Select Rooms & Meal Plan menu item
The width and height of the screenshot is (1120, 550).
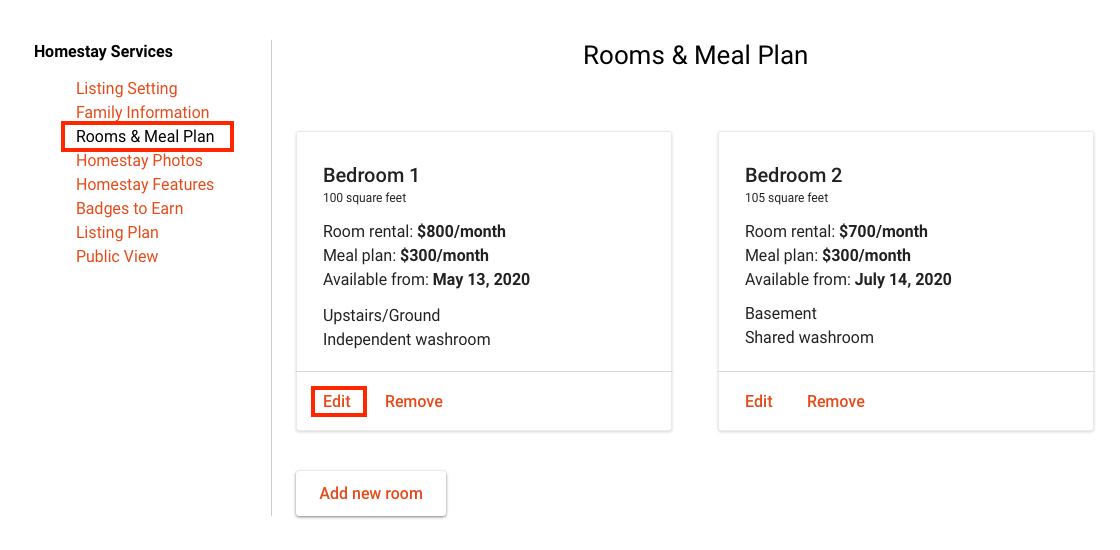click(145, 137)
